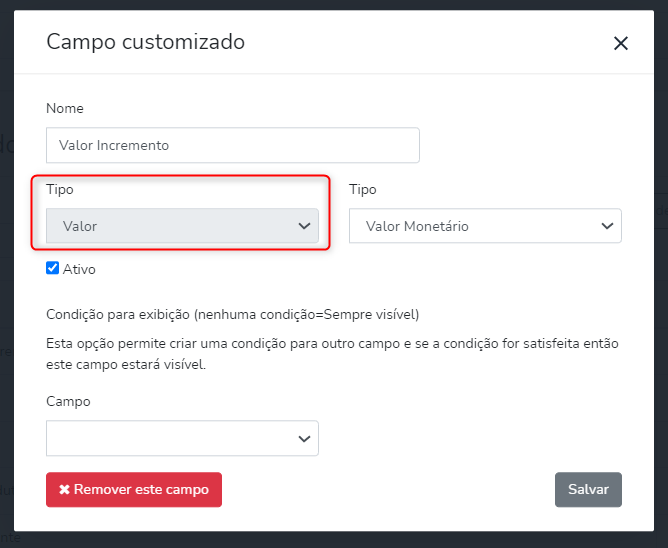
Task: Click the X icon inside Remover button
Action: [64, 490]
